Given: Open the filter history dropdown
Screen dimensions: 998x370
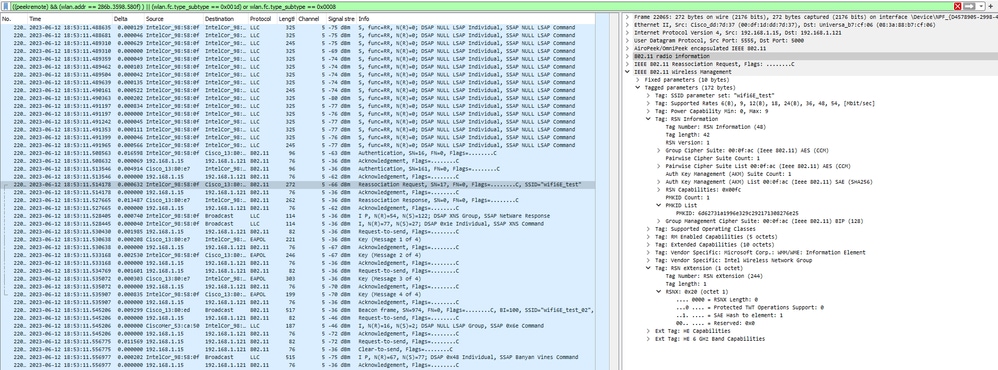Looking at the screenshot, I should click(x=980, y=6).
